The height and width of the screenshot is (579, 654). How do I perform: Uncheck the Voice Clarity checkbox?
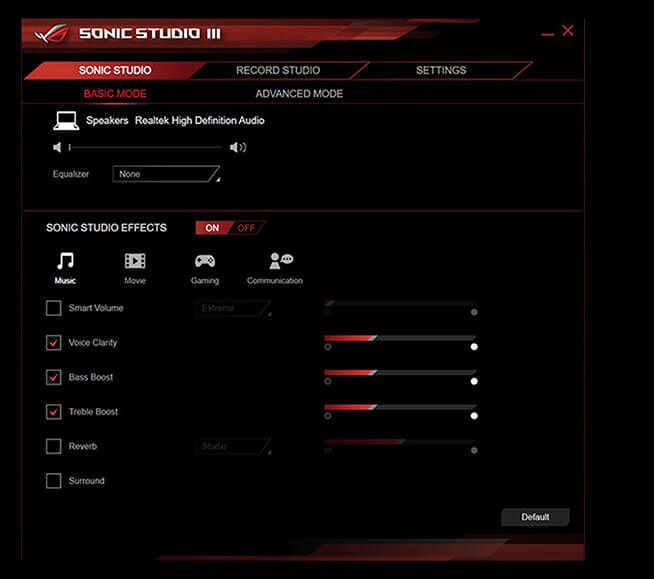click(x=53, y=343)
